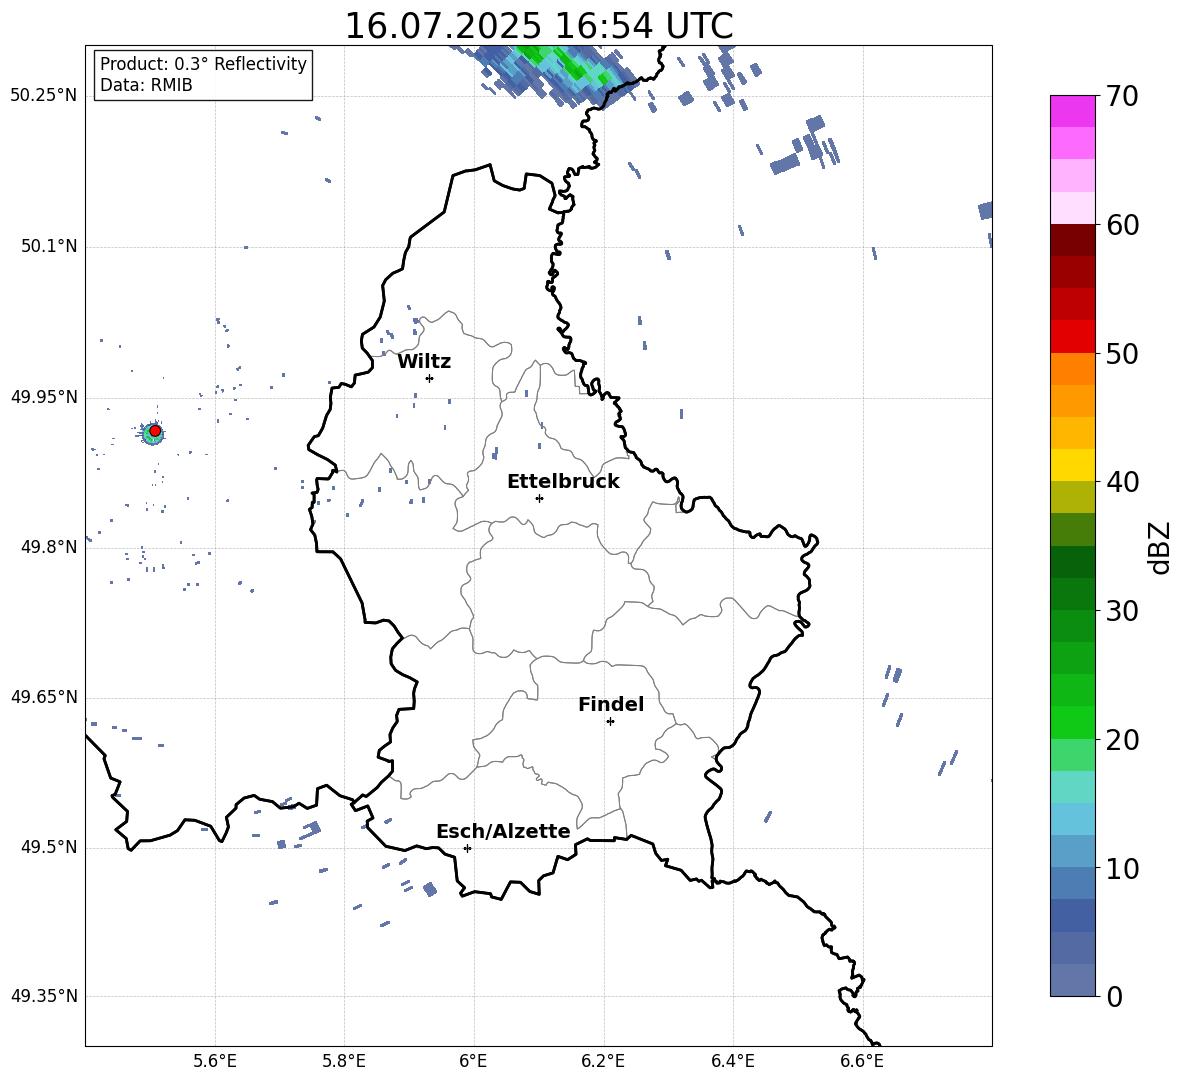Image resolution: width=1184 pixels, height=1081 pixels.
Task: Click the Esch/Alzette city label
Action: point(504,831)
